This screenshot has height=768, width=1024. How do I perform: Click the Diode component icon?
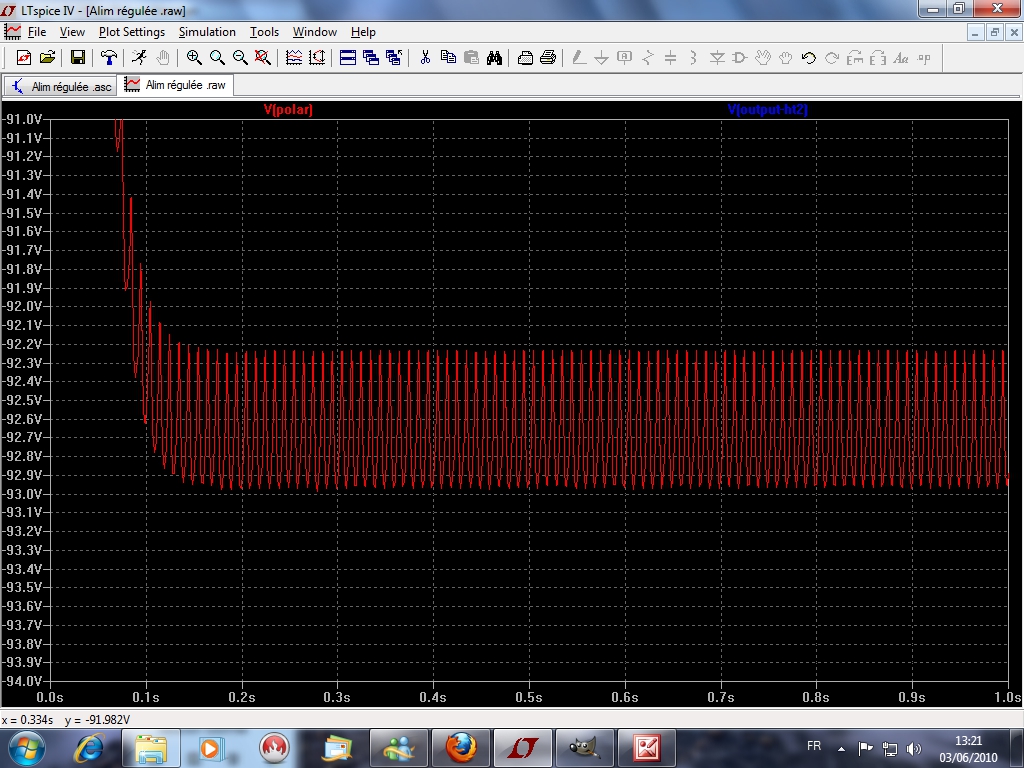pyautogui.click(x=716, y=57)
